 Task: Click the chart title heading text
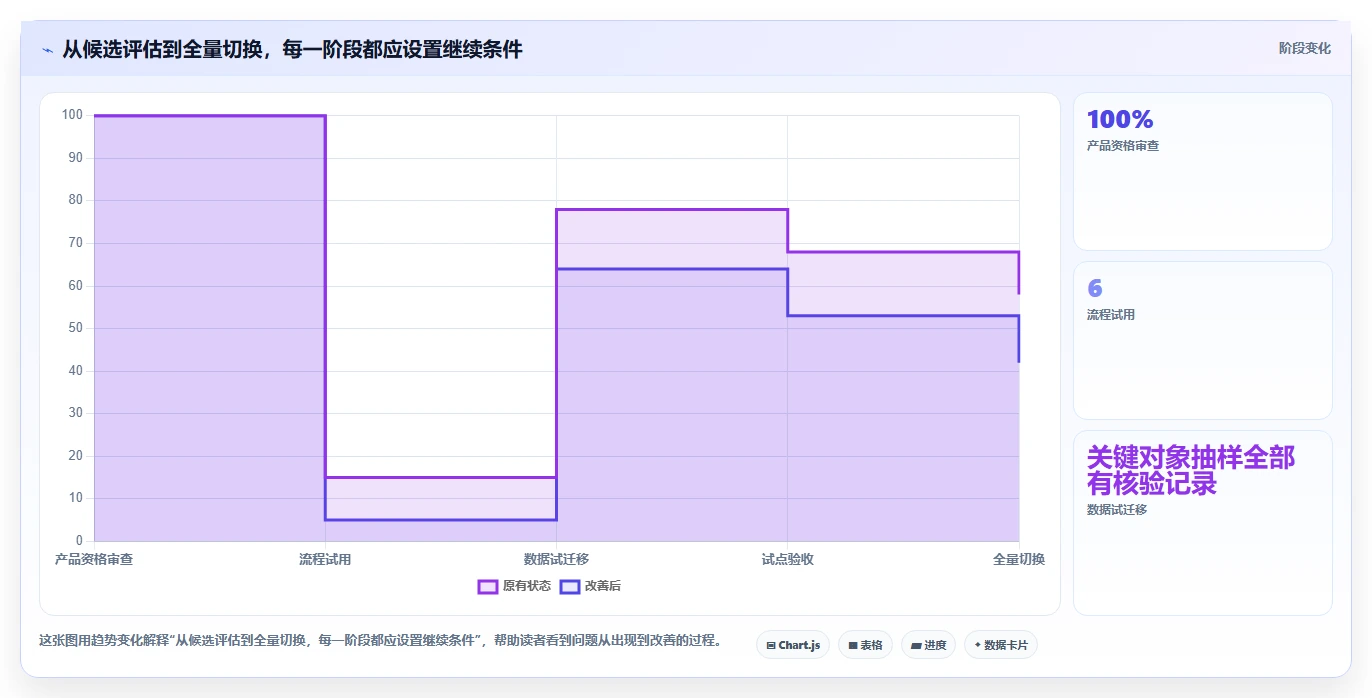(292, 49)
